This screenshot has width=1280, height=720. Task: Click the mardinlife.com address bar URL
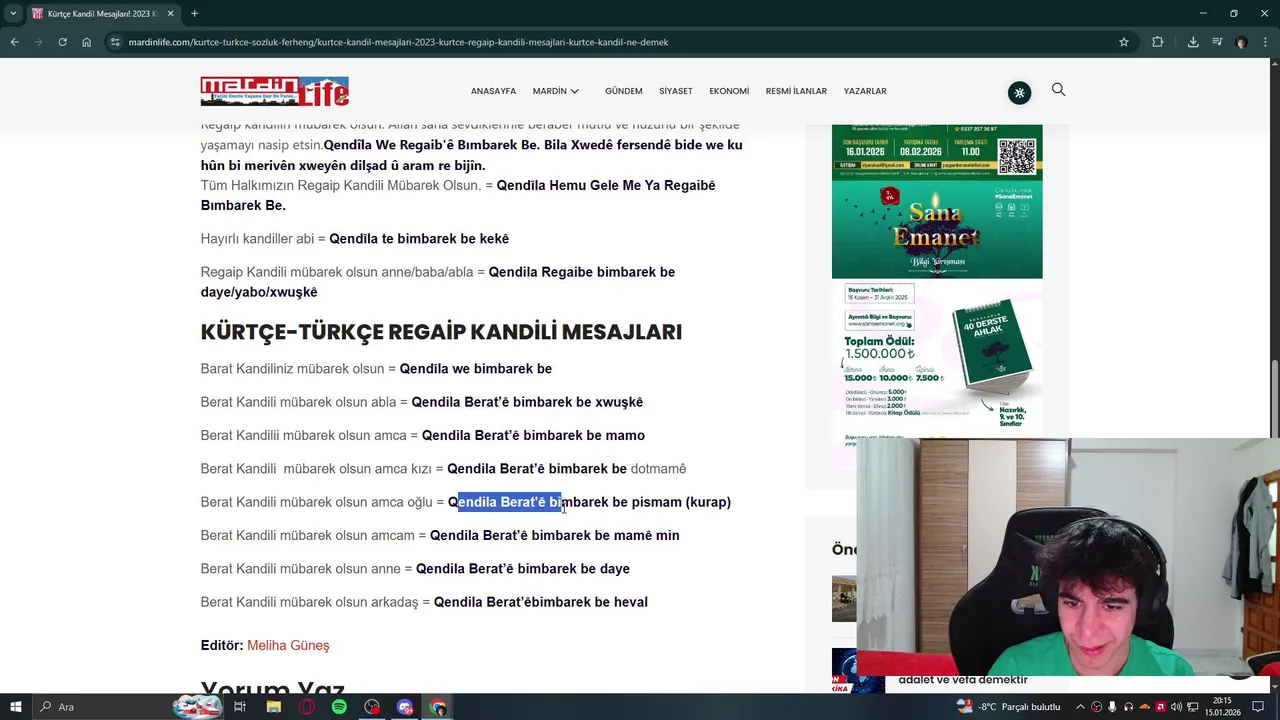[398, 42]
